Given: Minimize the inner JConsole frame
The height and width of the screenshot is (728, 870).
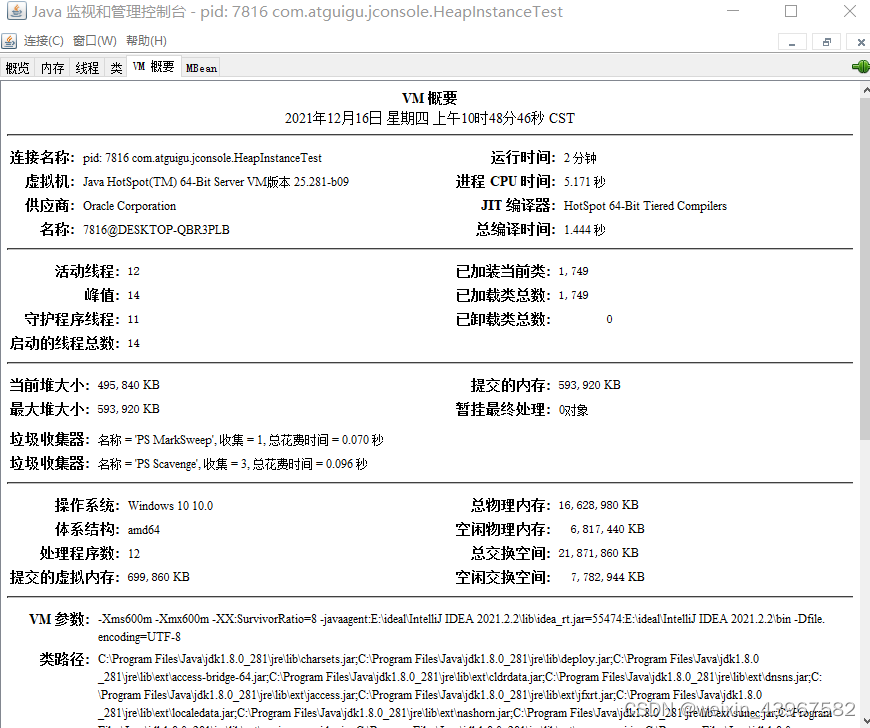Looking at the screenshot, I should coord(792,42).
